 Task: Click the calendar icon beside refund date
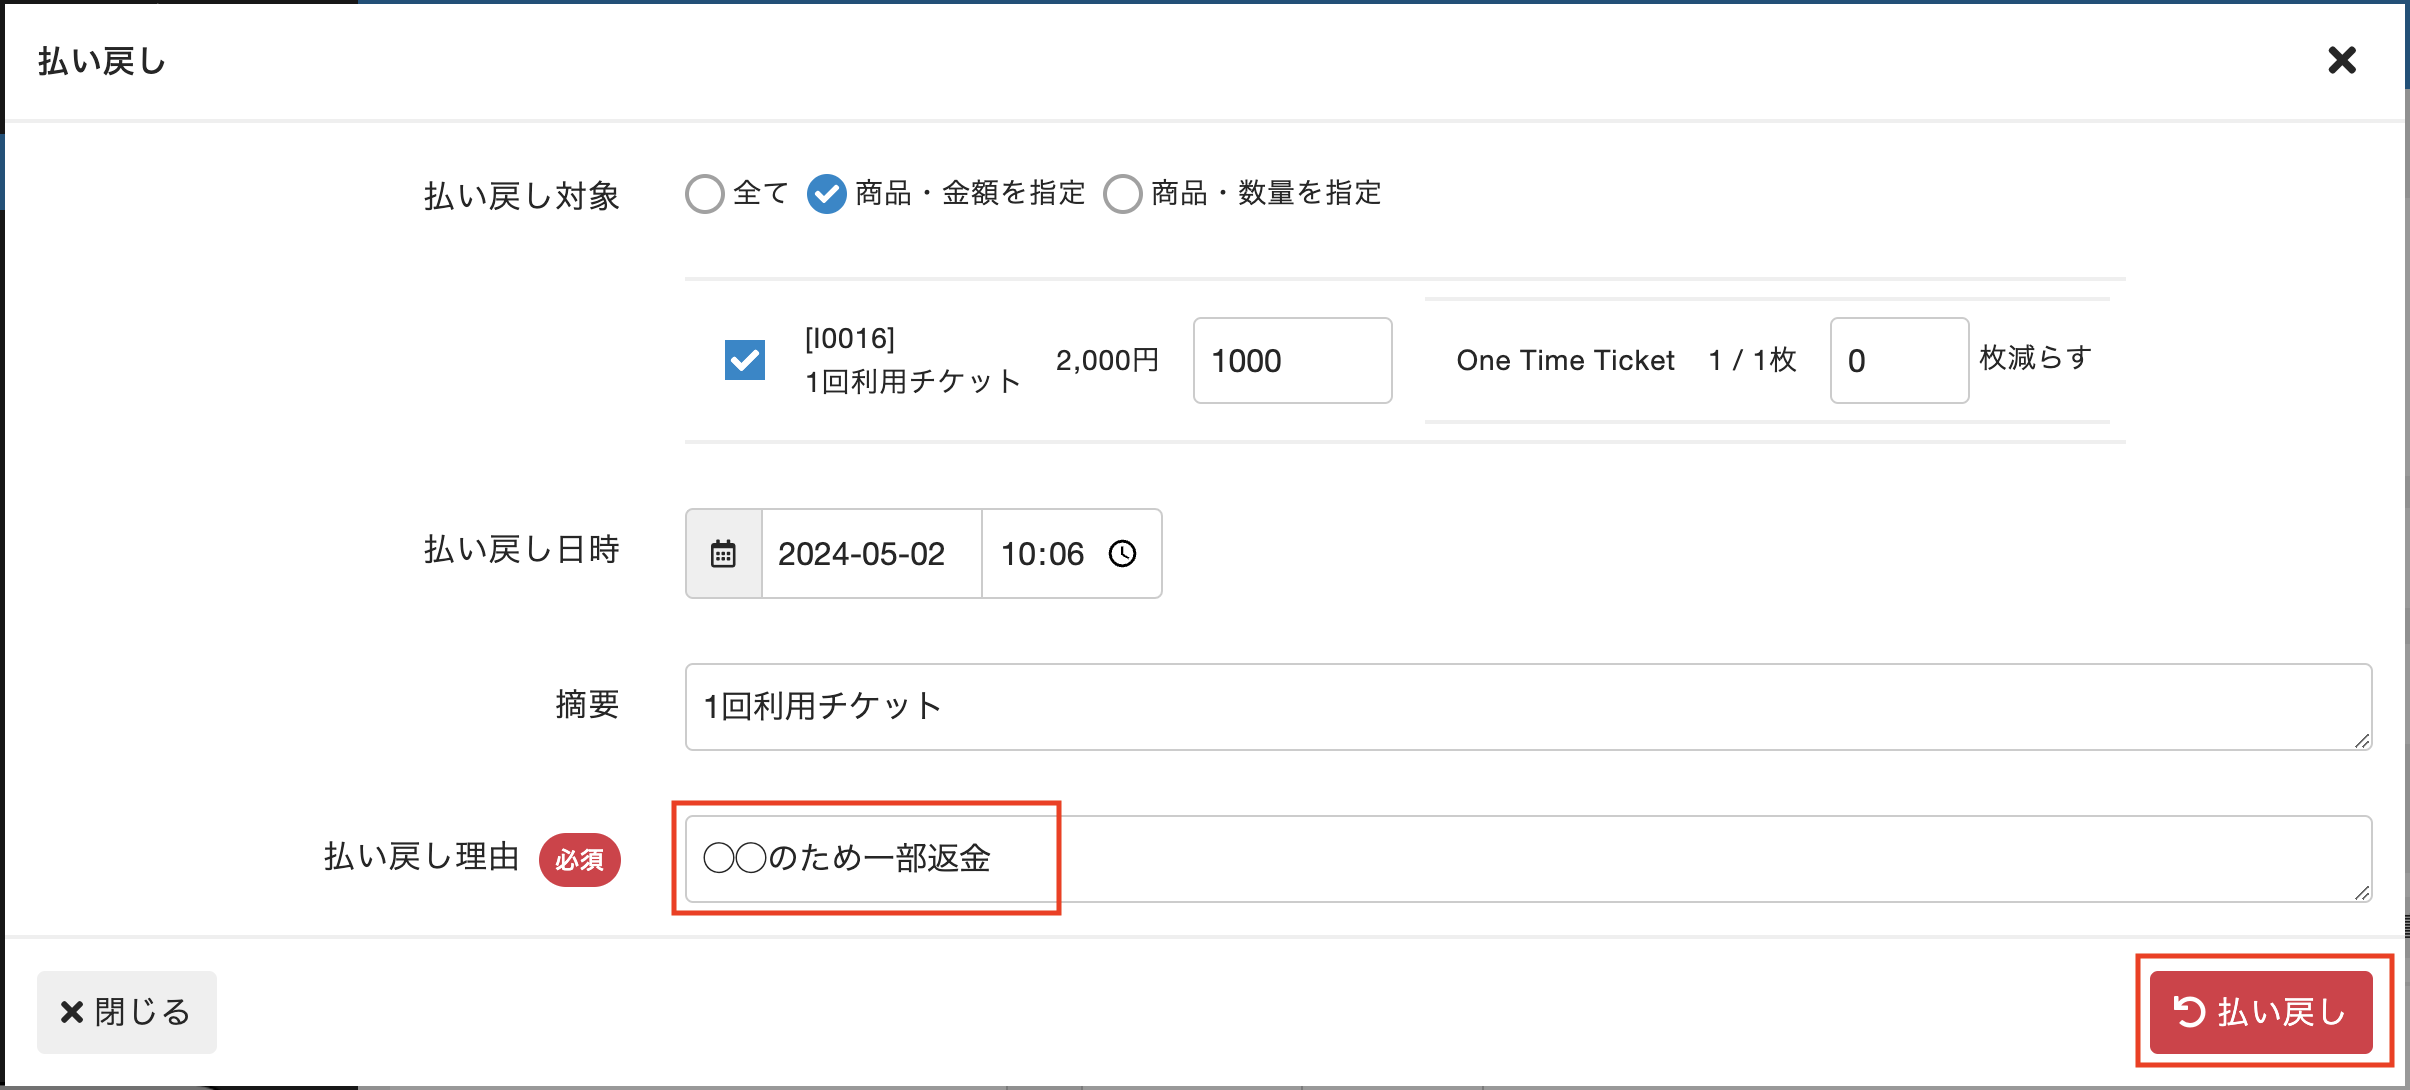click(723, 554)
